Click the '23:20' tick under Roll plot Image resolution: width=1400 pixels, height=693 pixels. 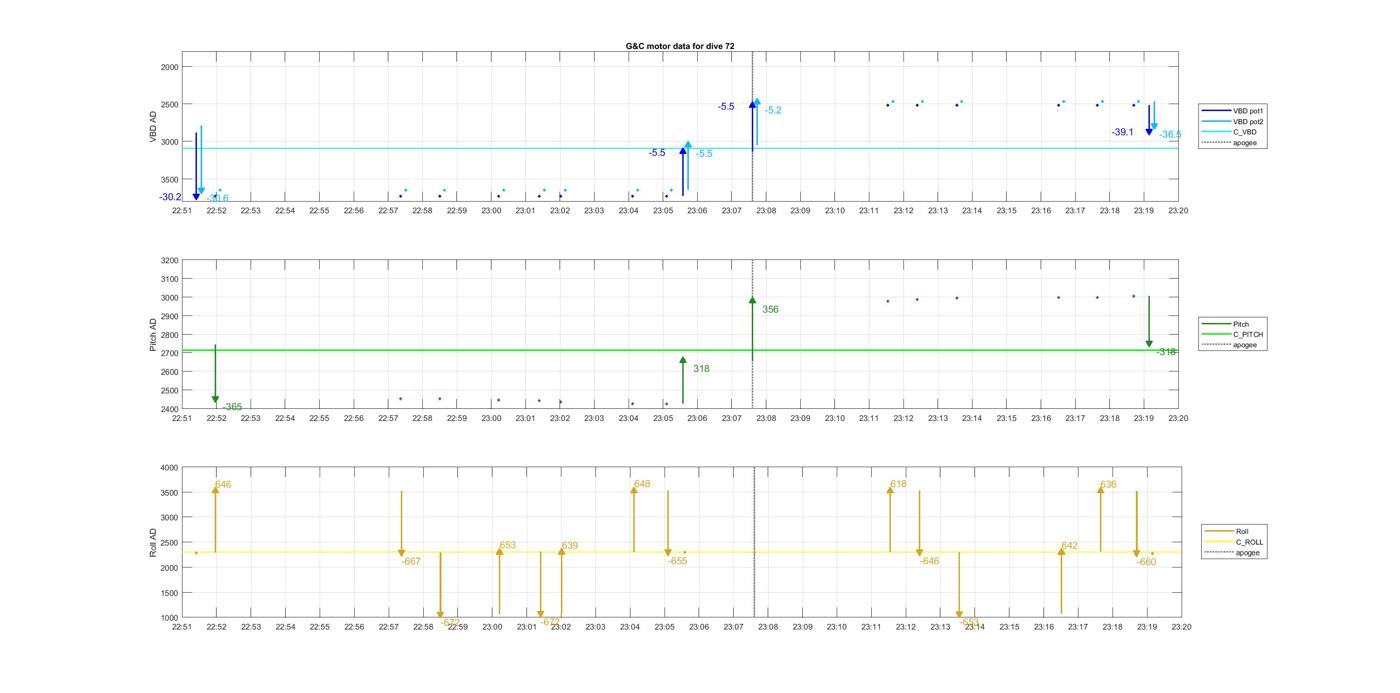tap(1181, 627)
